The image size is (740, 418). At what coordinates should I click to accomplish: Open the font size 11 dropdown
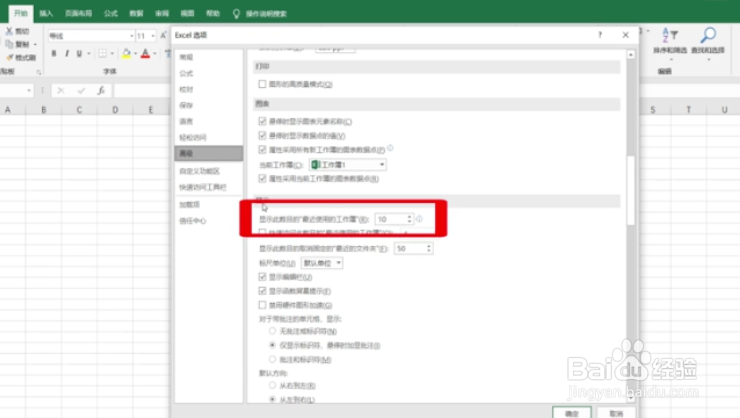click(152, 36)
